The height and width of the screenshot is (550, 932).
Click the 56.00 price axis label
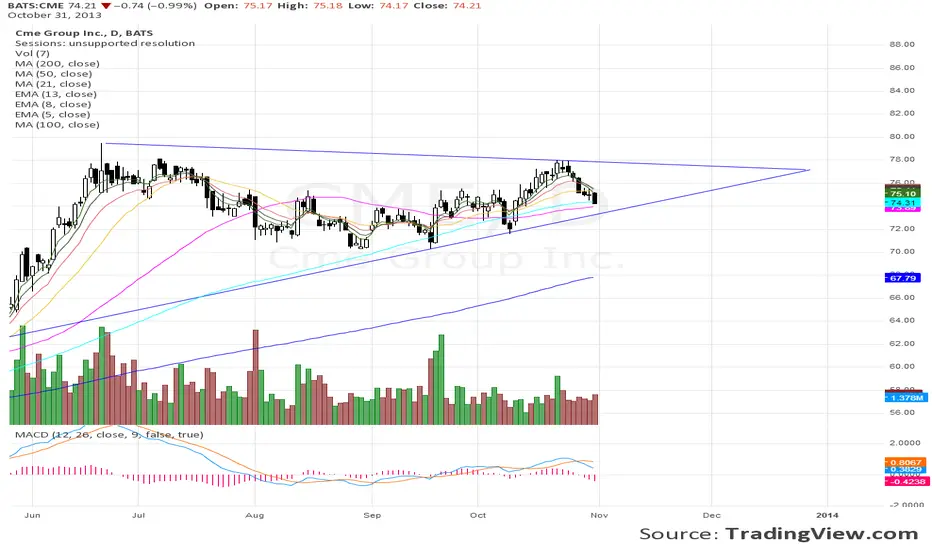click(x=902, y=412)
